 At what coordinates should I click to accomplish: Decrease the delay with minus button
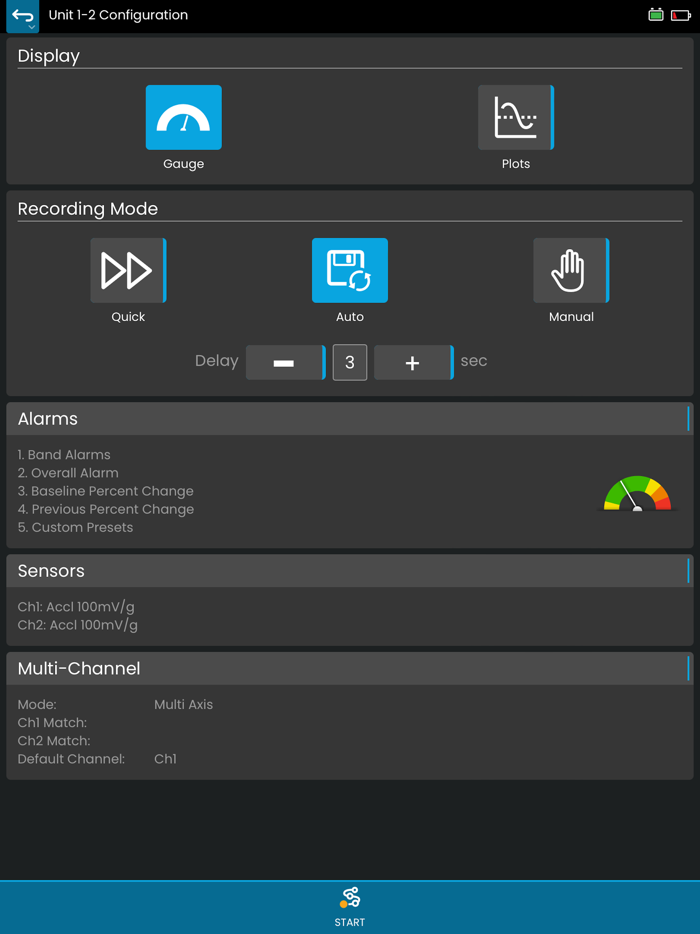pyautogui.click(x=285, y=362)
